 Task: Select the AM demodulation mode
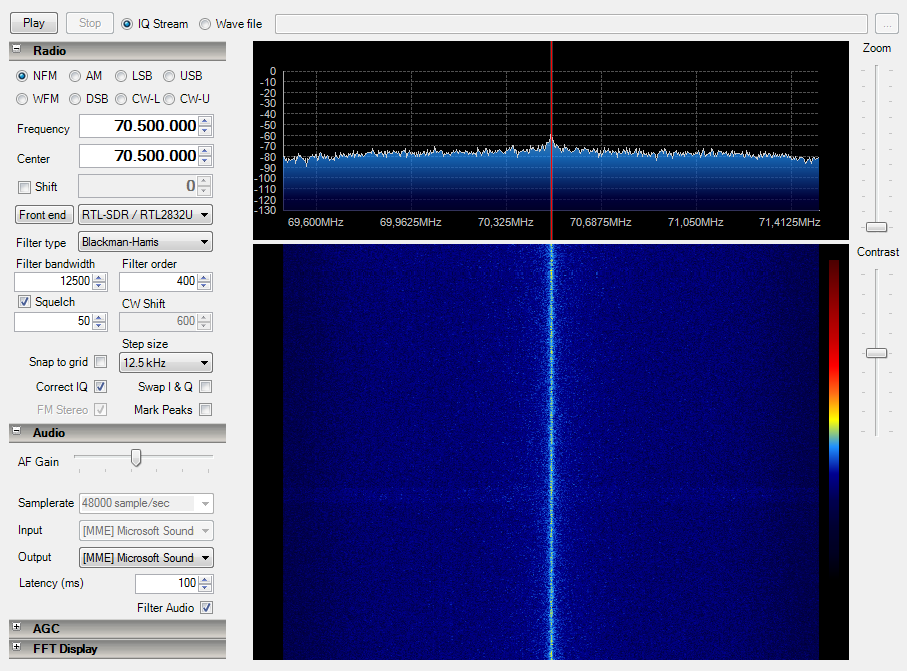75,76
